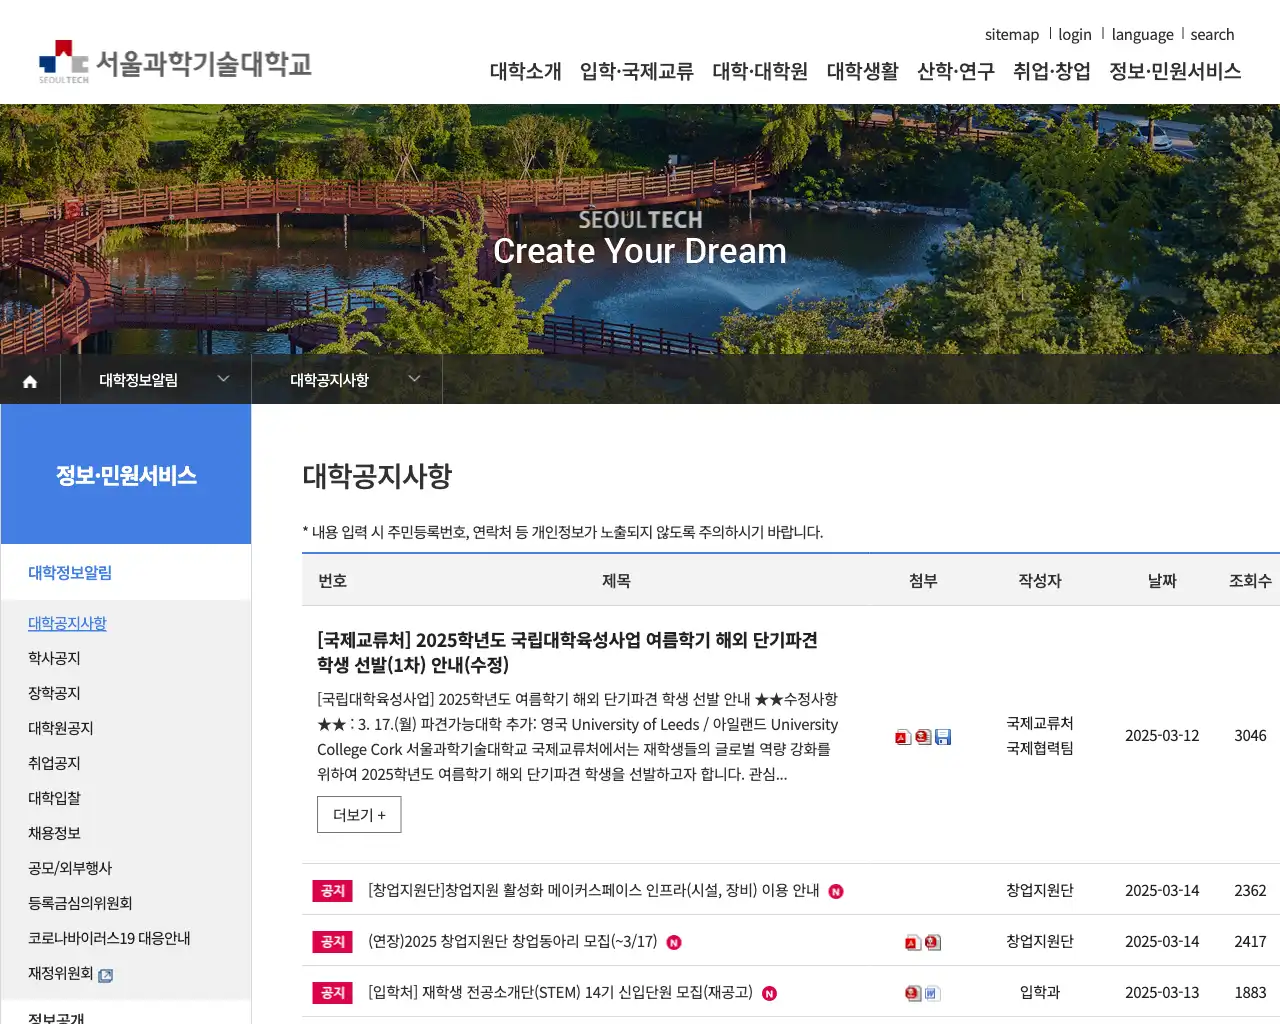Click the 날짜 column header
The width and height of the screenshot is (1280, 1024).
coord(1162,581)
